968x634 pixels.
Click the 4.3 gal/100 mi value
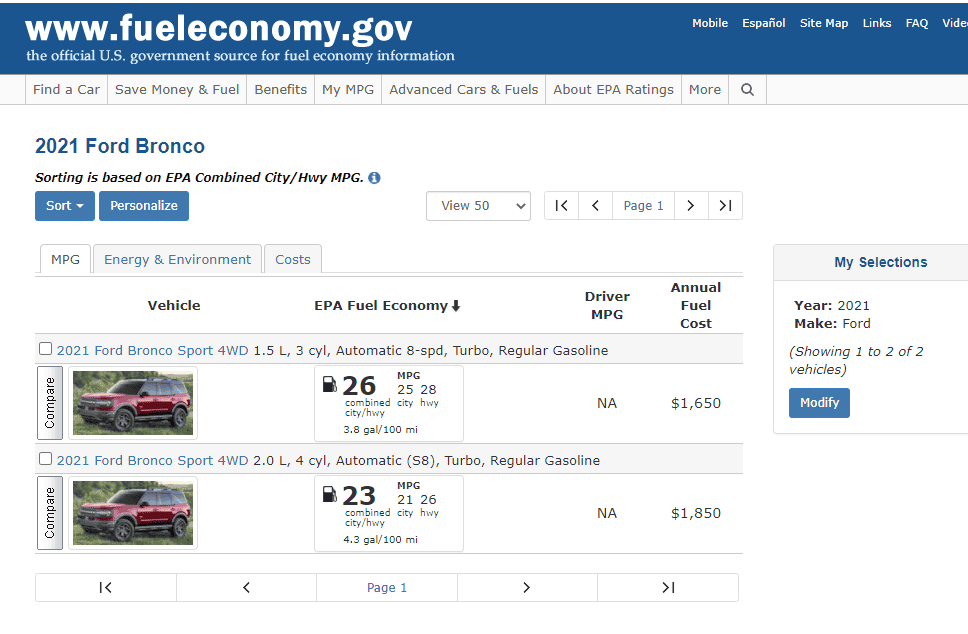[380, 539]
